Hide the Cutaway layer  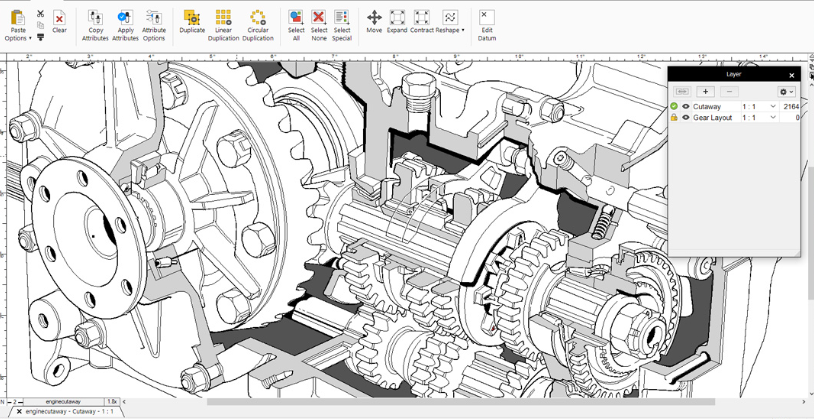686,106
